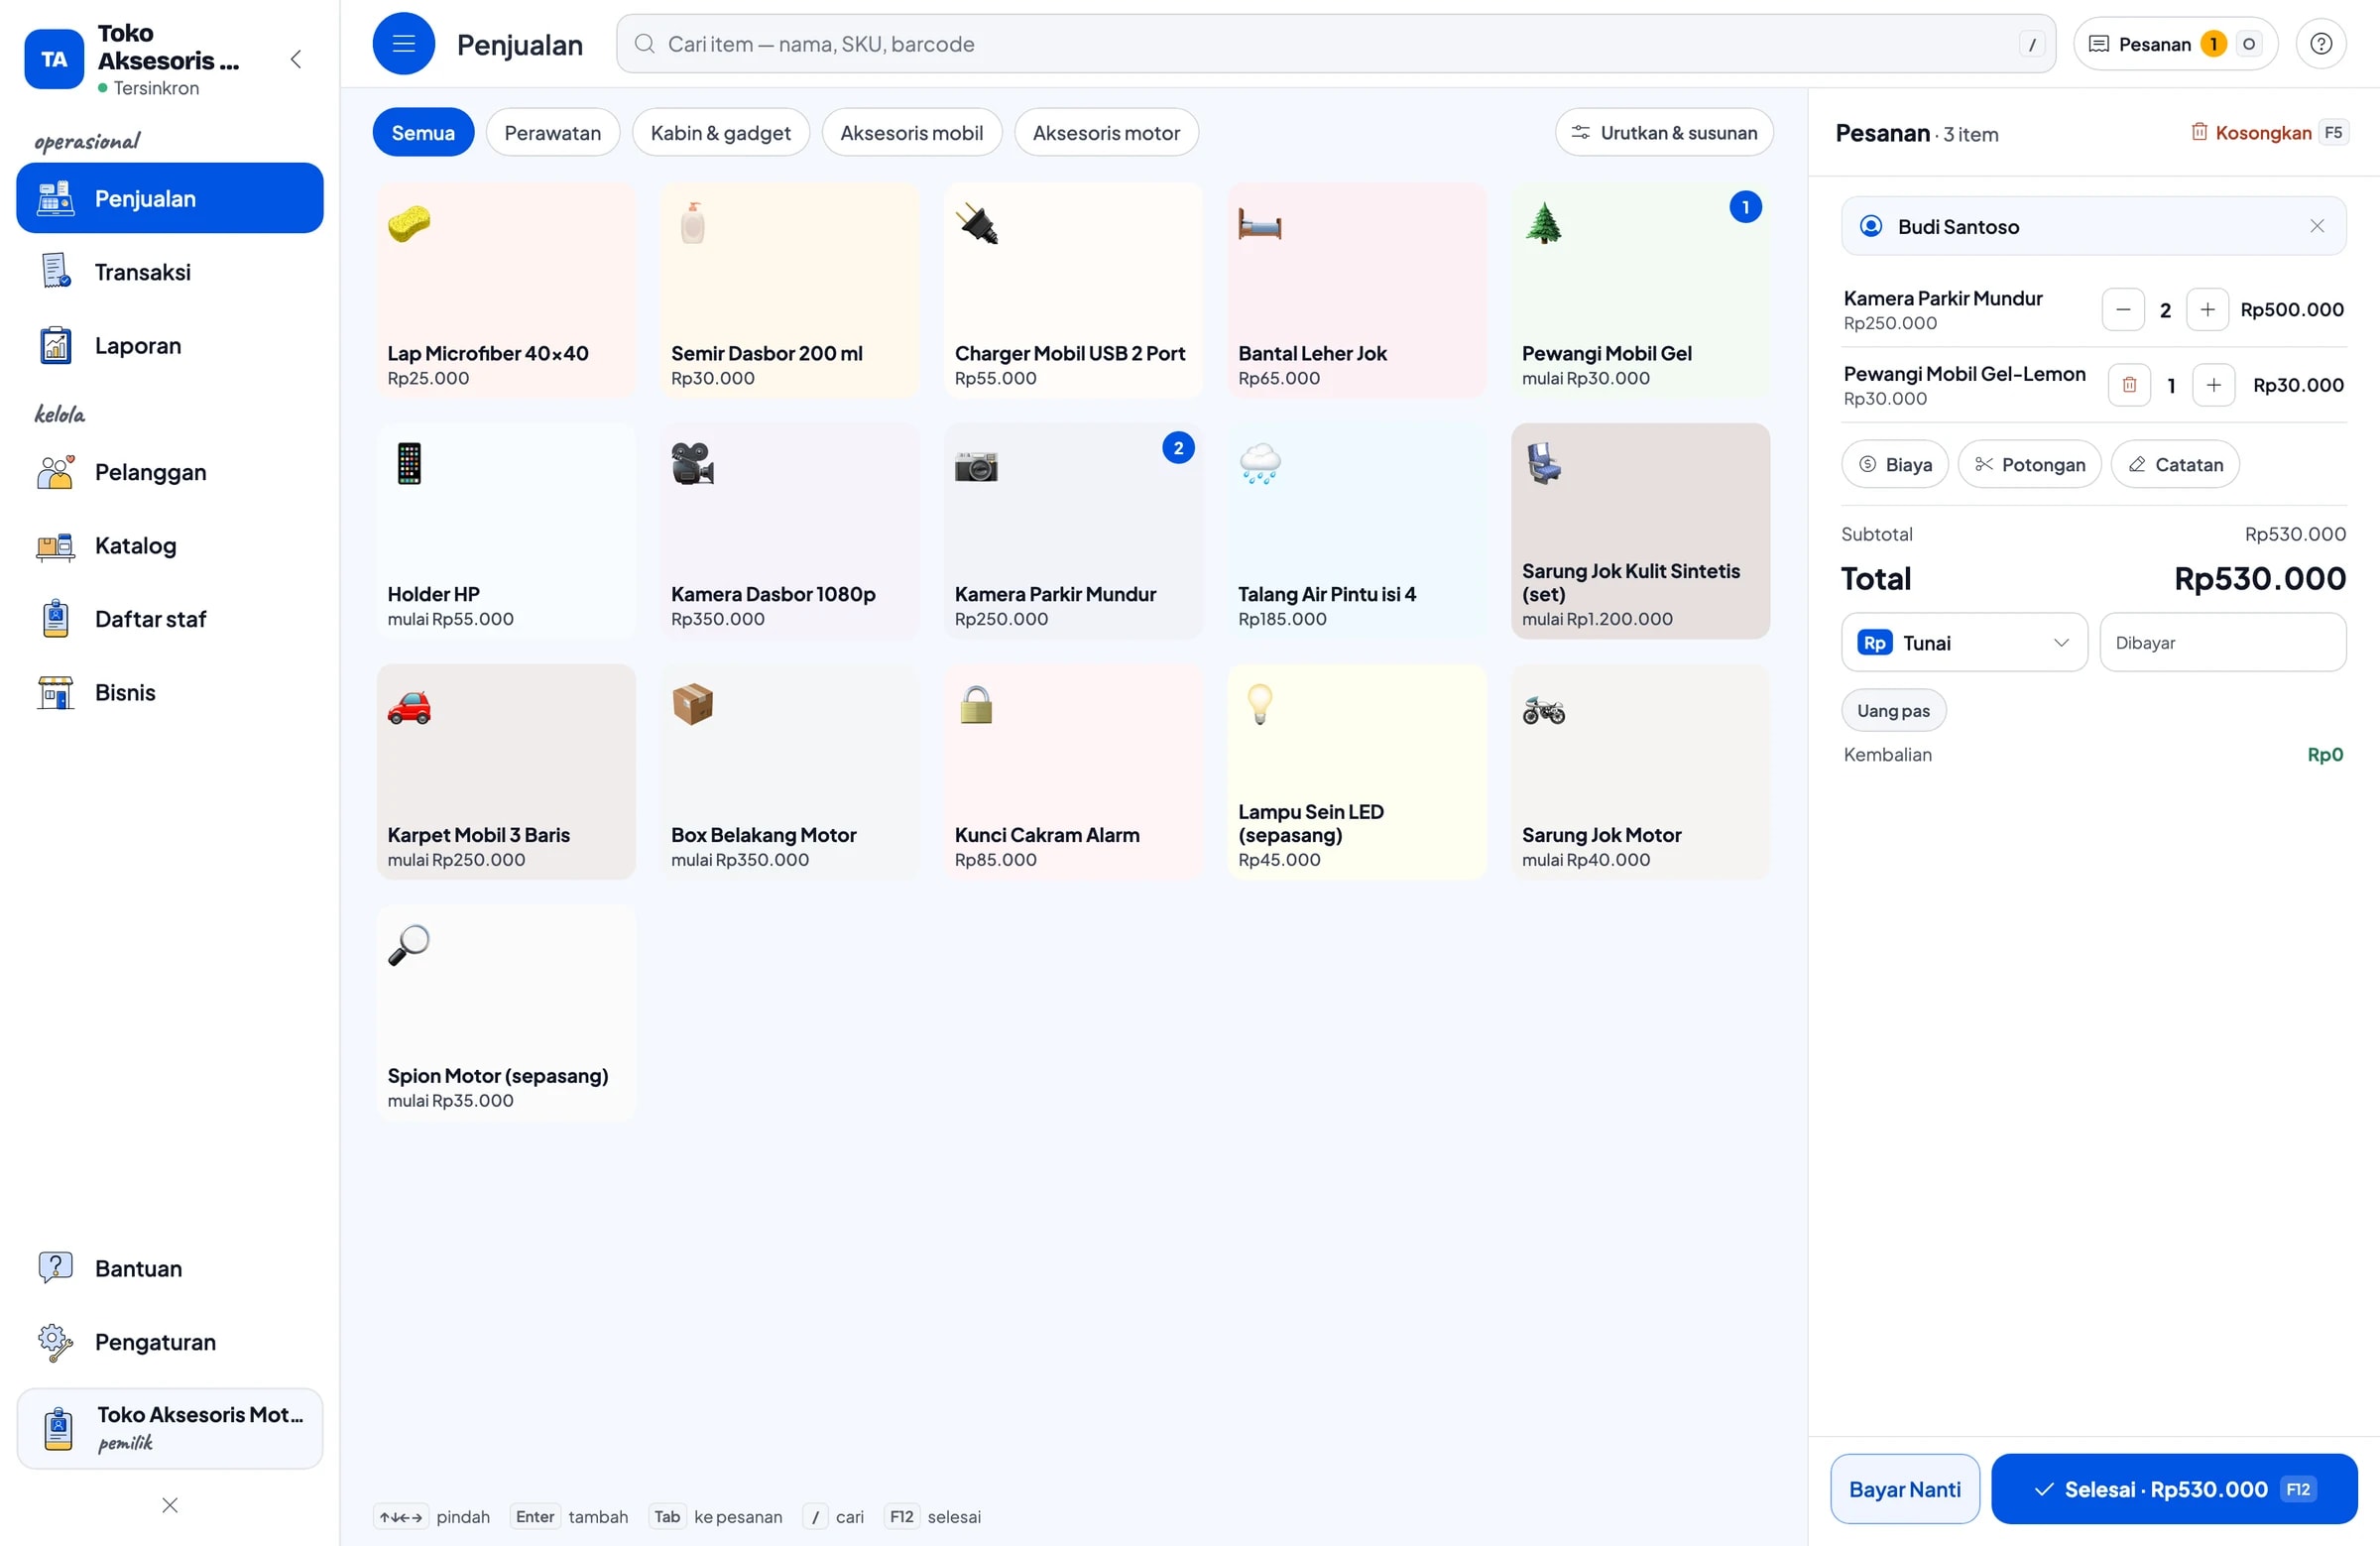Image resolution: width=2380 pixels, height=1546 pixels.
Task: Open Pengaturan settings
Action: 170,1342
